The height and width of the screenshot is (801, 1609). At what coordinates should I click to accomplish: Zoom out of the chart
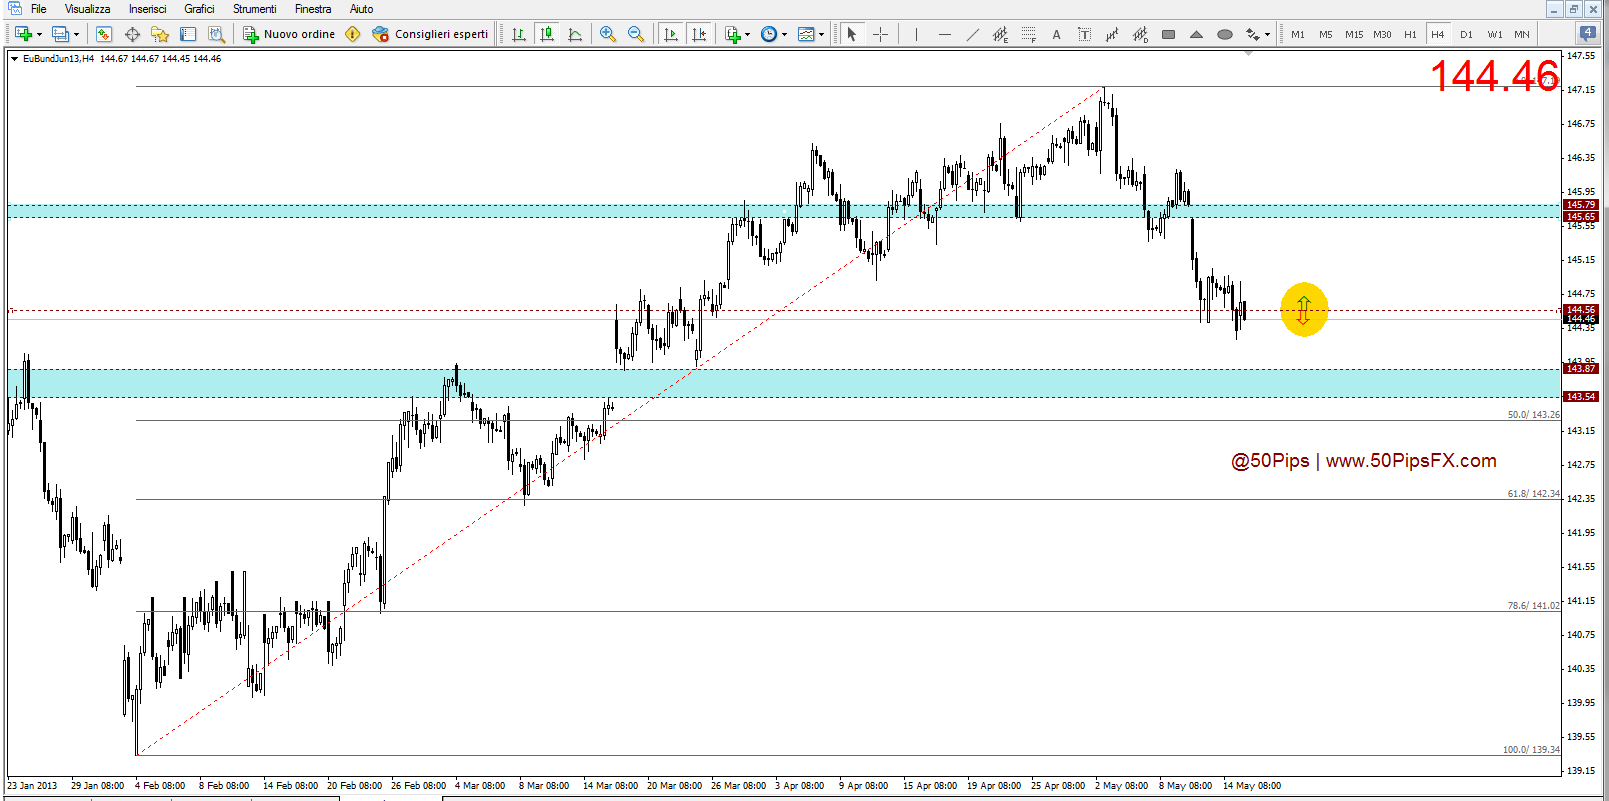click(636, 34)
